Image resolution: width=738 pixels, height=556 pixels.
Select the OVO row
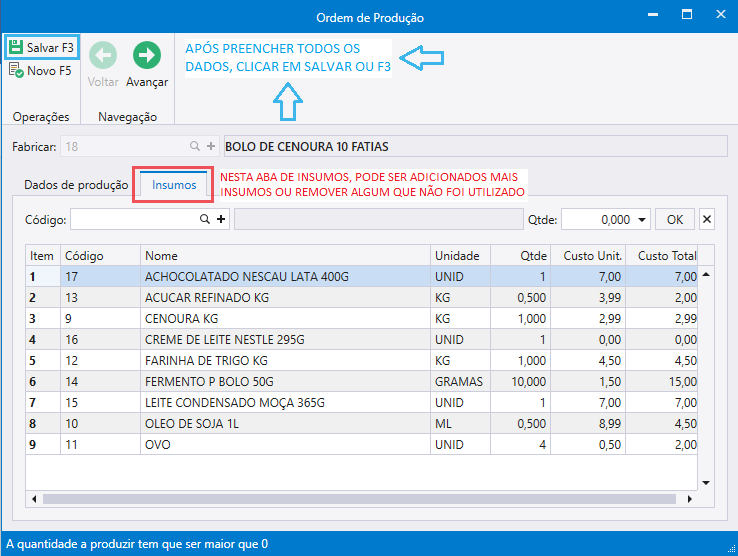361,444
